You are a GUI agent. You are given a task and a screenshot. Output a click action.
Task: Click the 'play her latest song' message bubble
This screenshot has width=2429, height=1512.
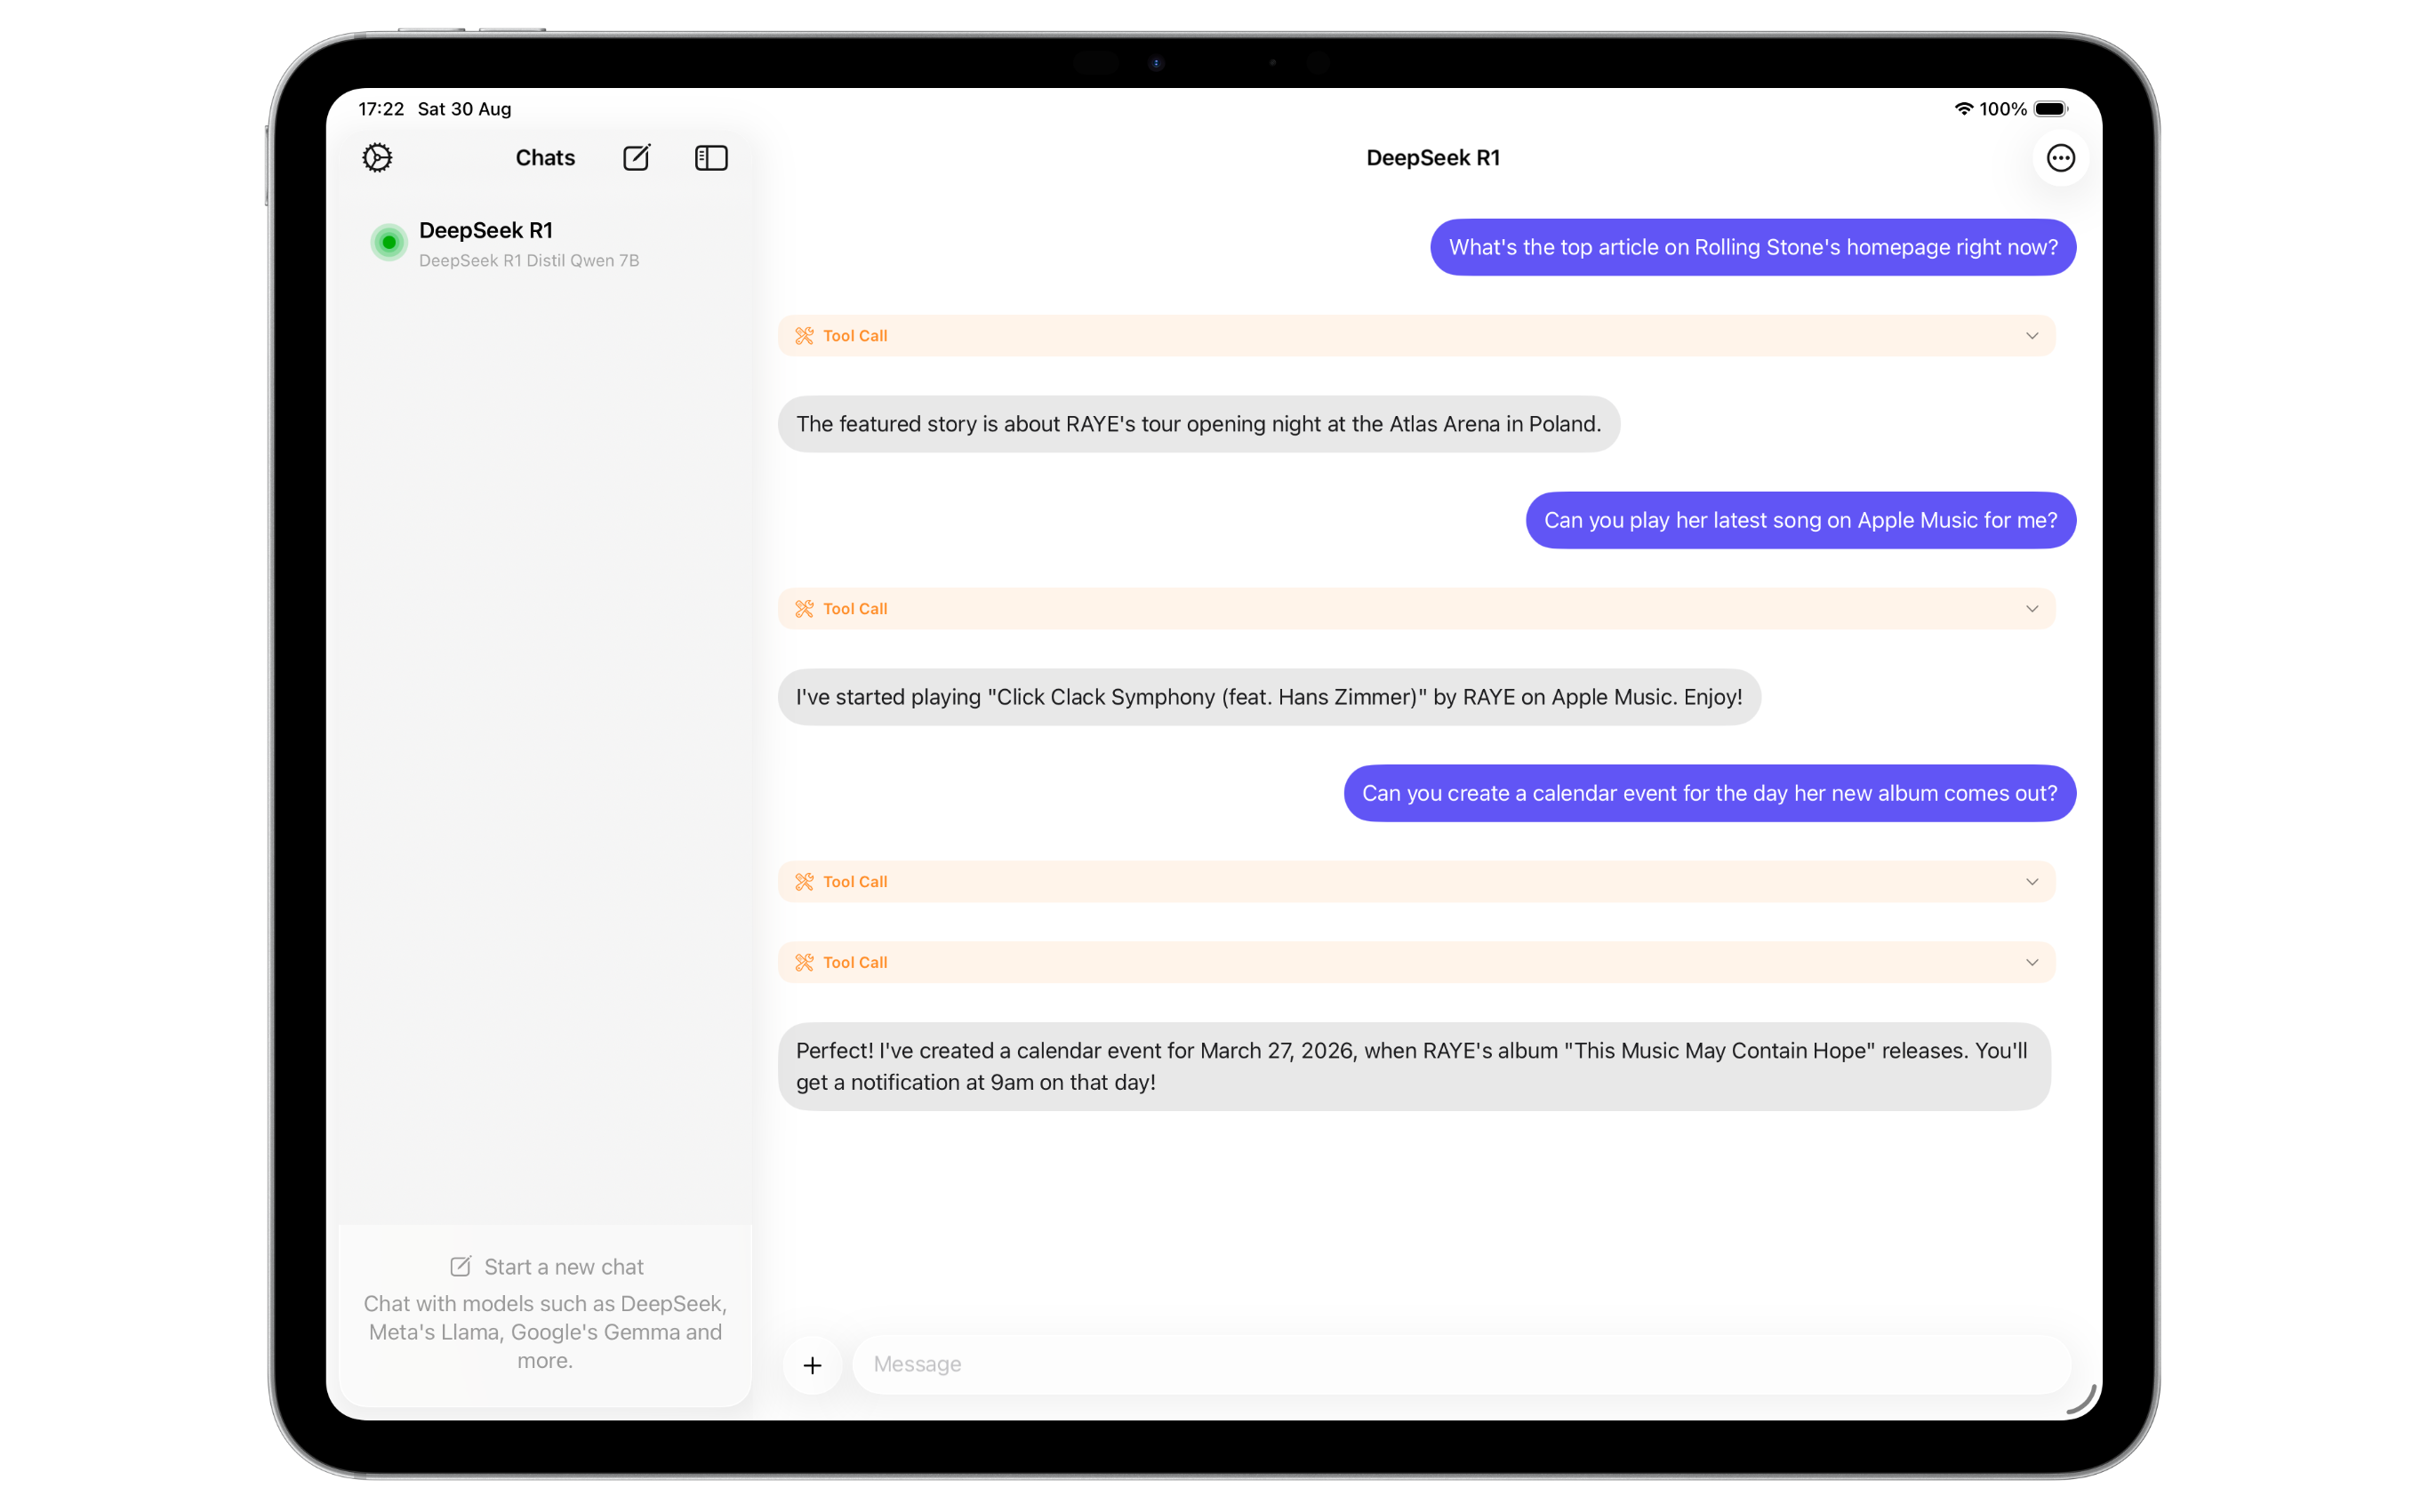1800,520
